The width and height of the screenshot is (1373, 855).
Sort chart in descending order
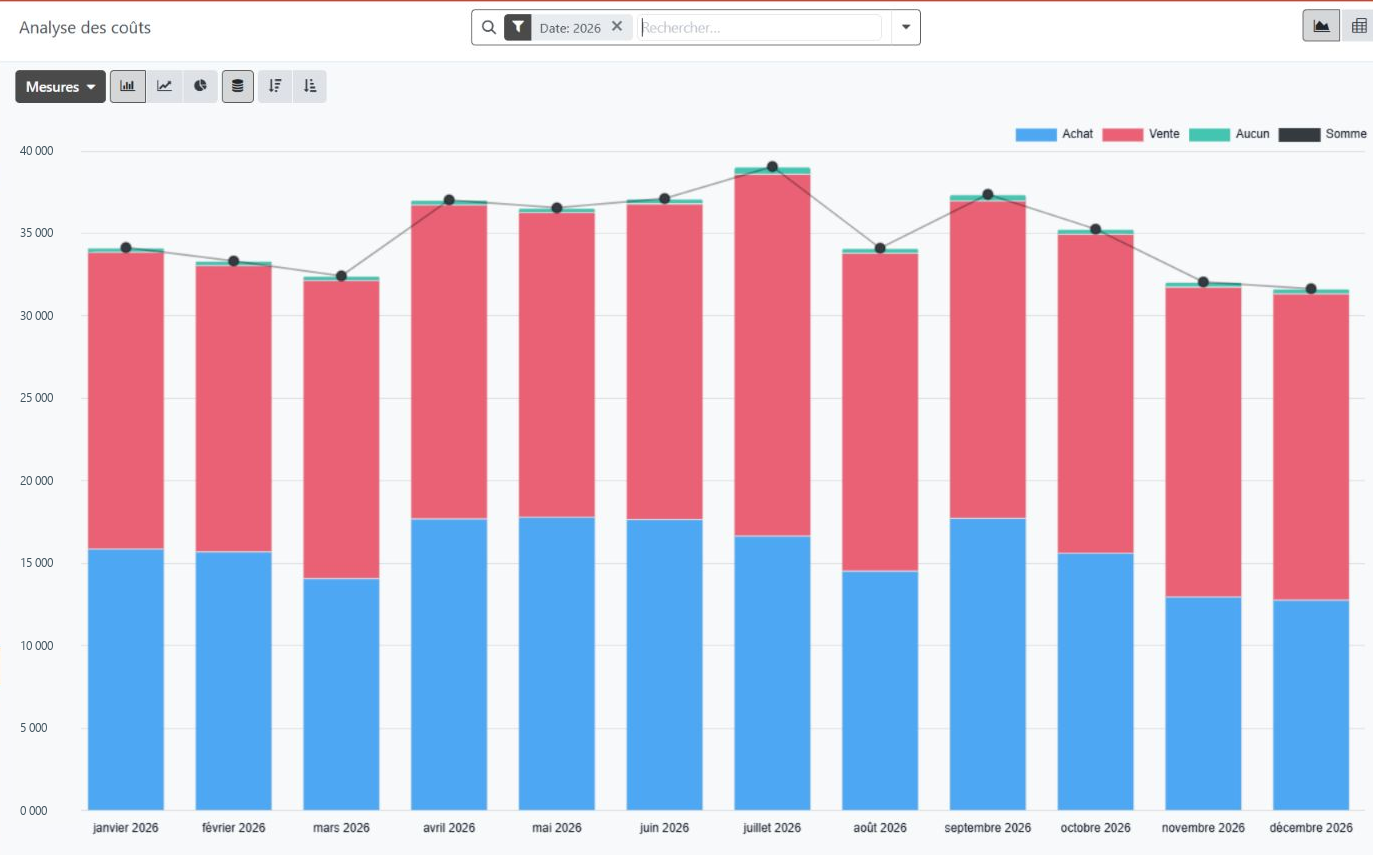[x=275, y=86]
